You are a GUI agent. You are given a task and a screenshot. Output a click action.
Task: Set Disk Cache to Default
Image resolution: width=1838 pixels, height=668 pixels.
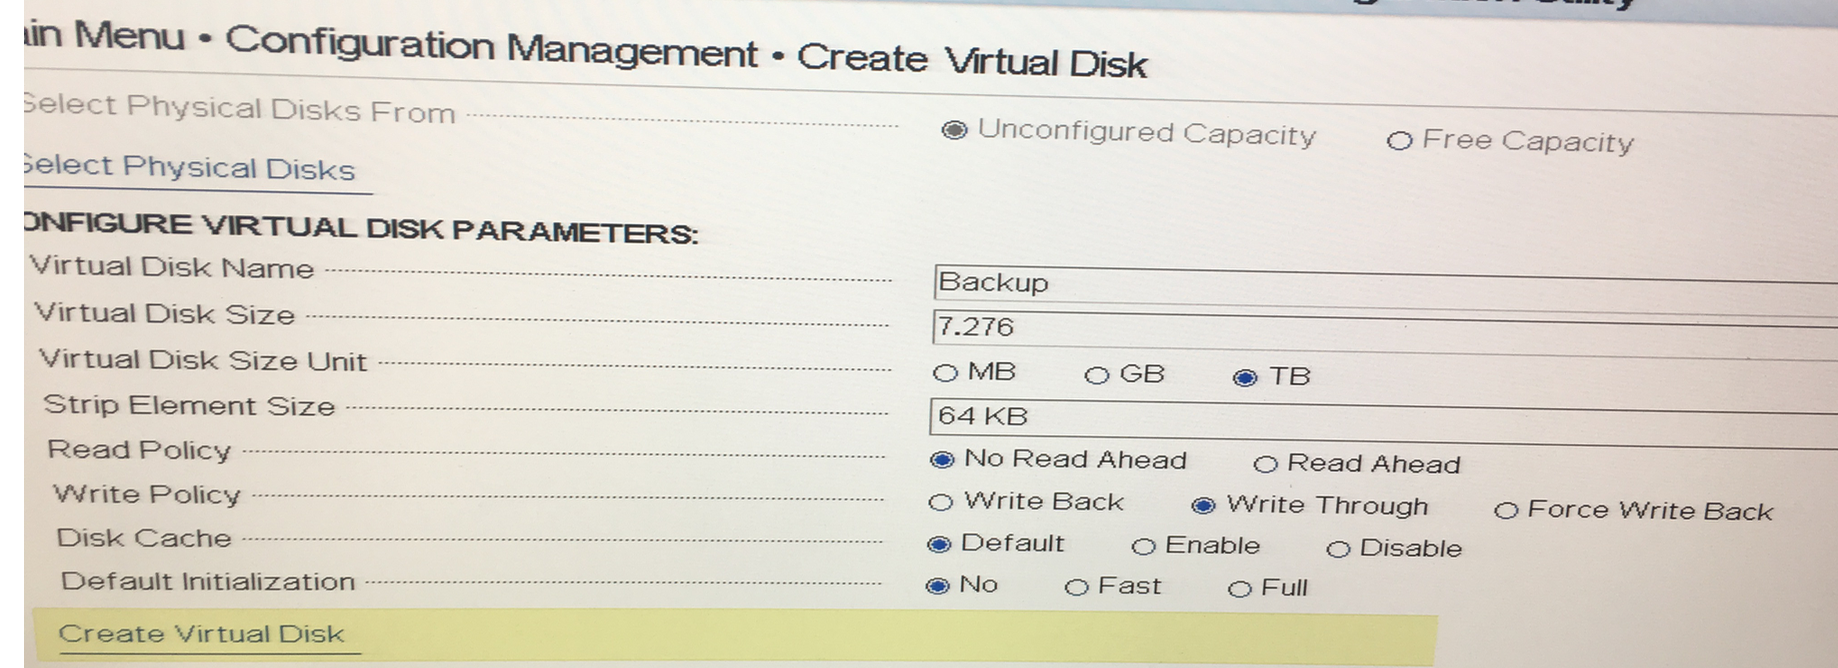tap(938, 545)
